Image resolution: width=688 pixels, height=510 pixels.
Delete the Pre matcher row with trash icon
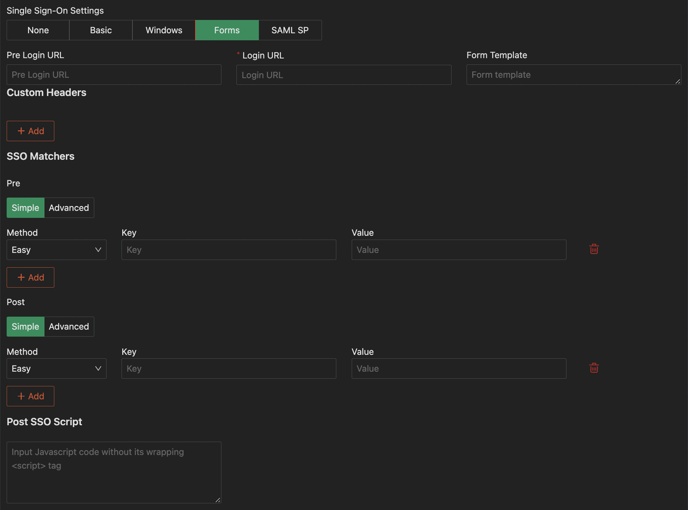click(594, 249)
